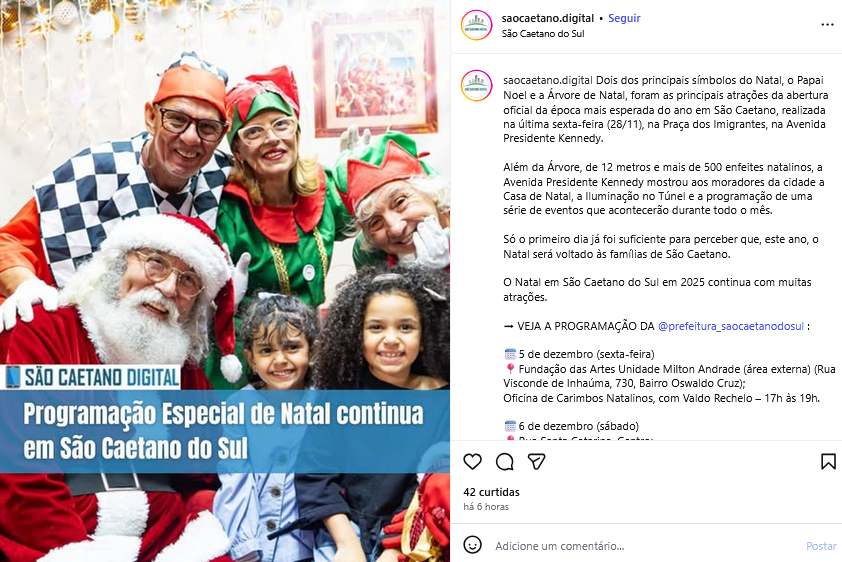
Task: Click the São Caetano Digital banner on image
Action: (x=91, y=377)
